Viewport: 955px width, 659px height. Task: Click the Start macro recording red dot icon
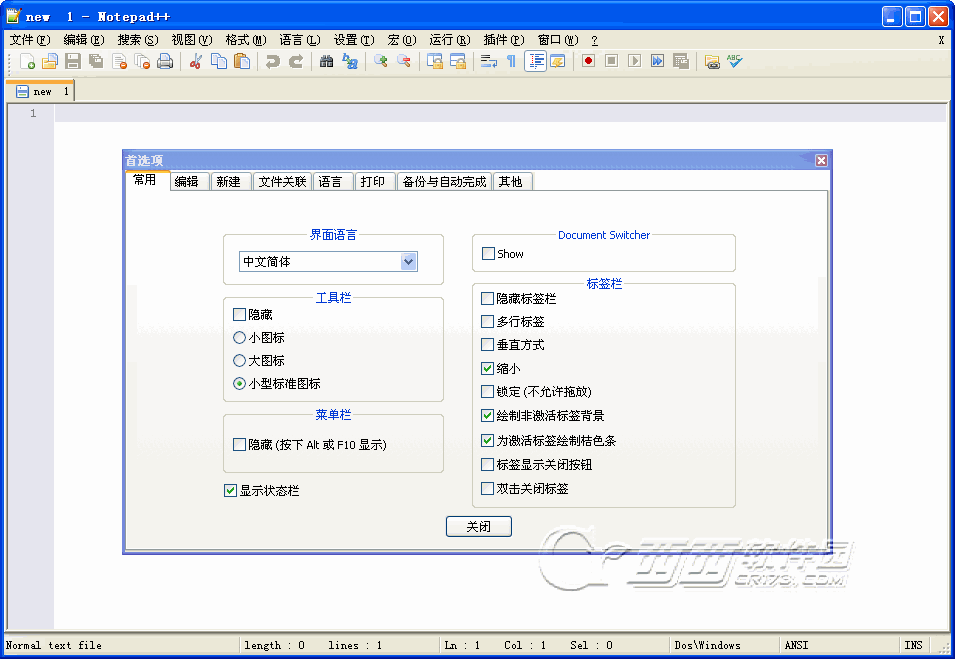(x=588, y=61)
